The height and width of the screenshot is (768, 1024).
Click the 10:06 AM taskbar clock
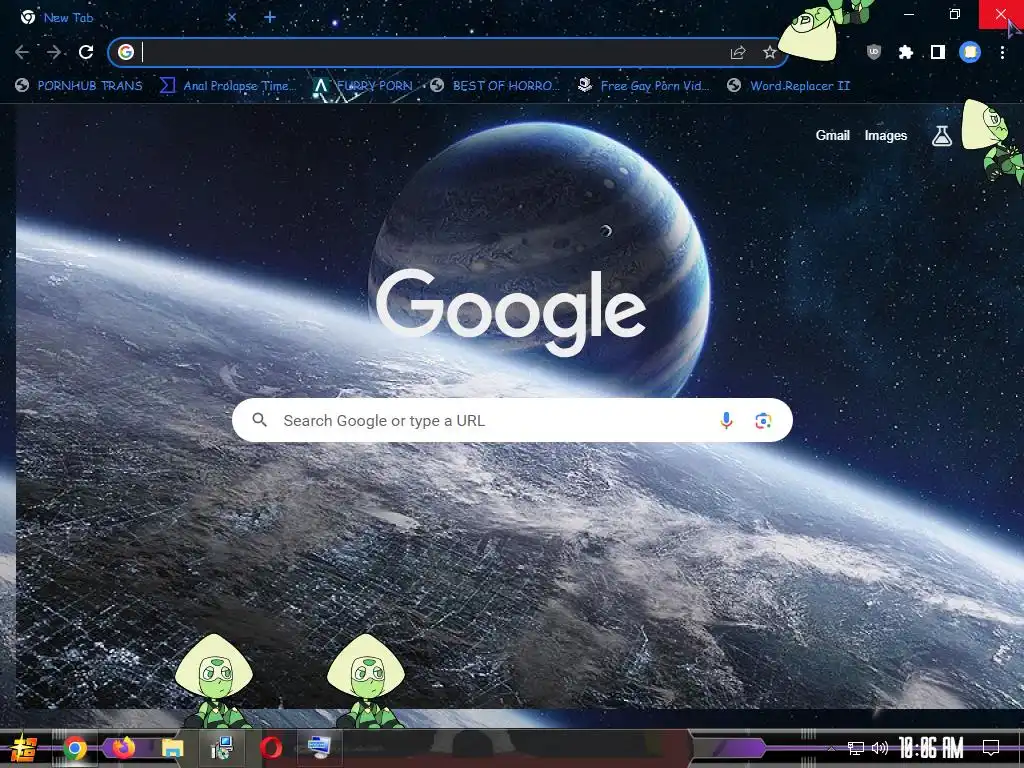click(x=931, y=747)
